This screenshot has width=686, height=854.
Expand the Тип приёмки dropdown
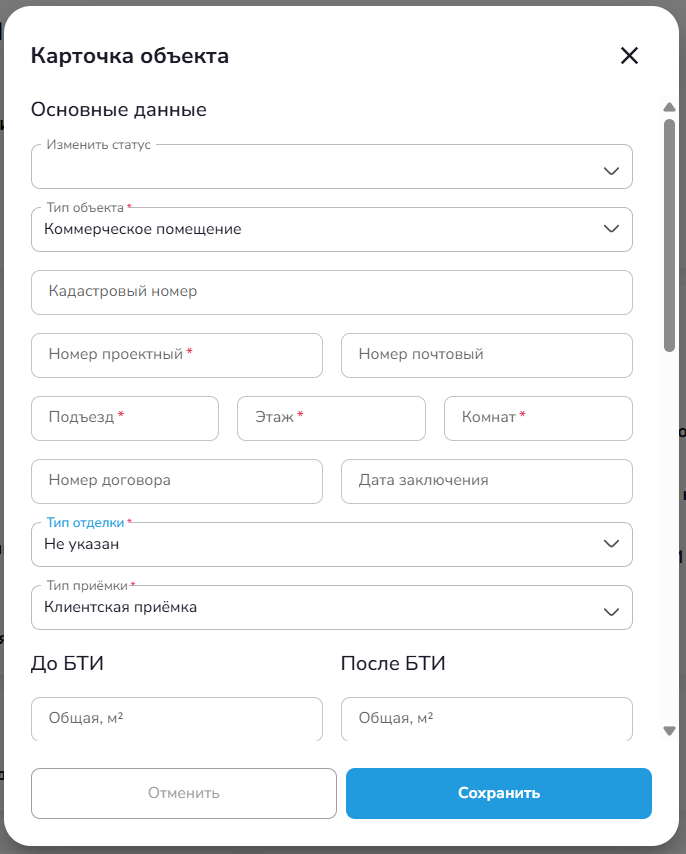[x=332, y=608]
